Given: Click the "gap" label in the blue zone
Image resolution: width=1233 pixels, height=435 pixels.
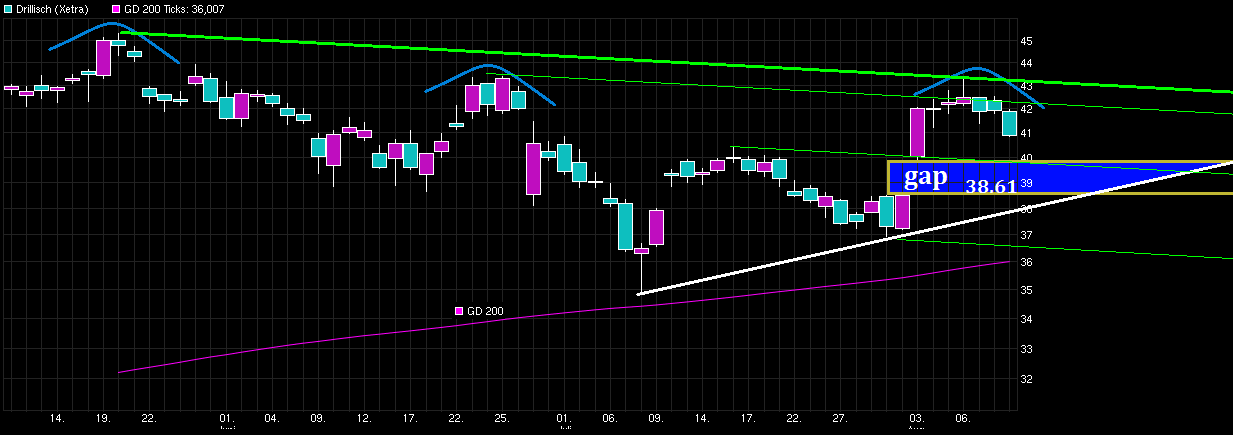Looking at the screenshot, I should tap(925, 177).
